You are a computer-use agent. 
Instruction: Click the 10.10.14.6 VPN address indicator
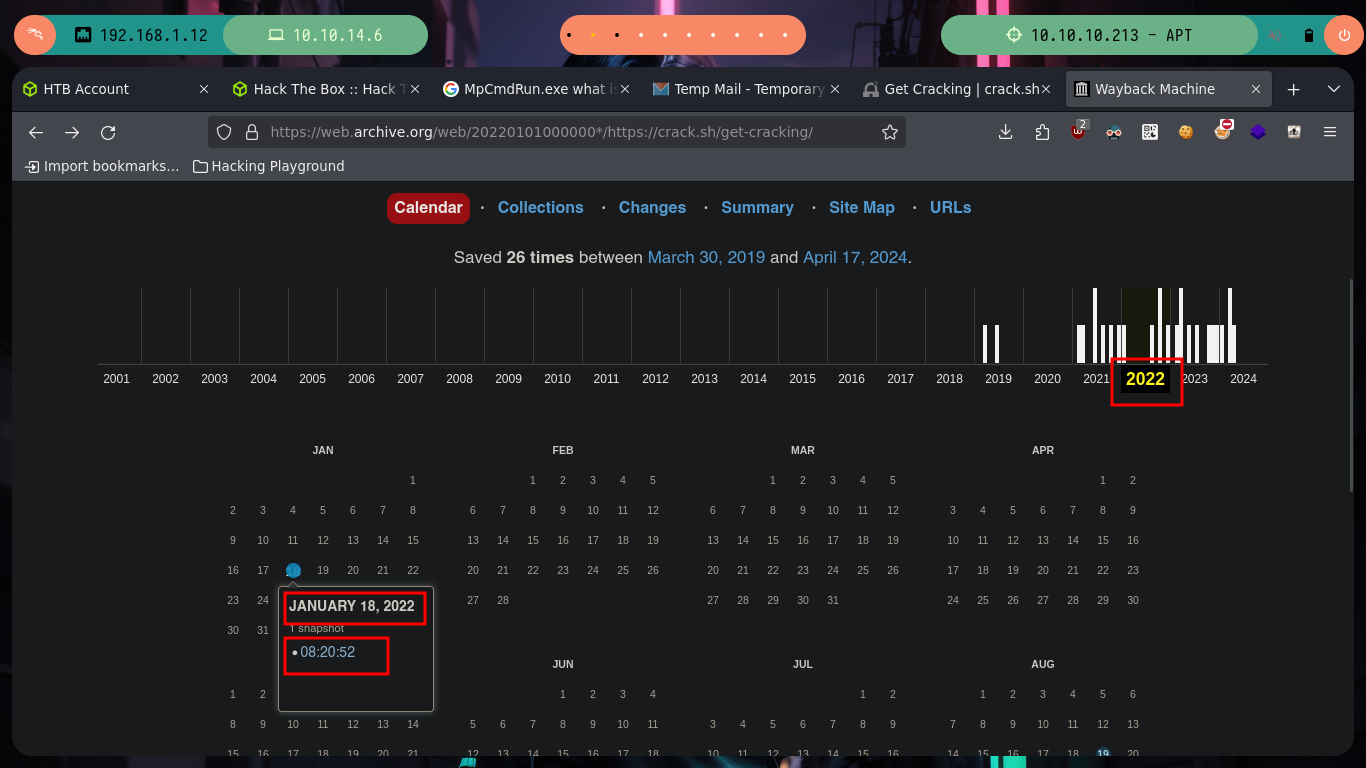point(326,35)
